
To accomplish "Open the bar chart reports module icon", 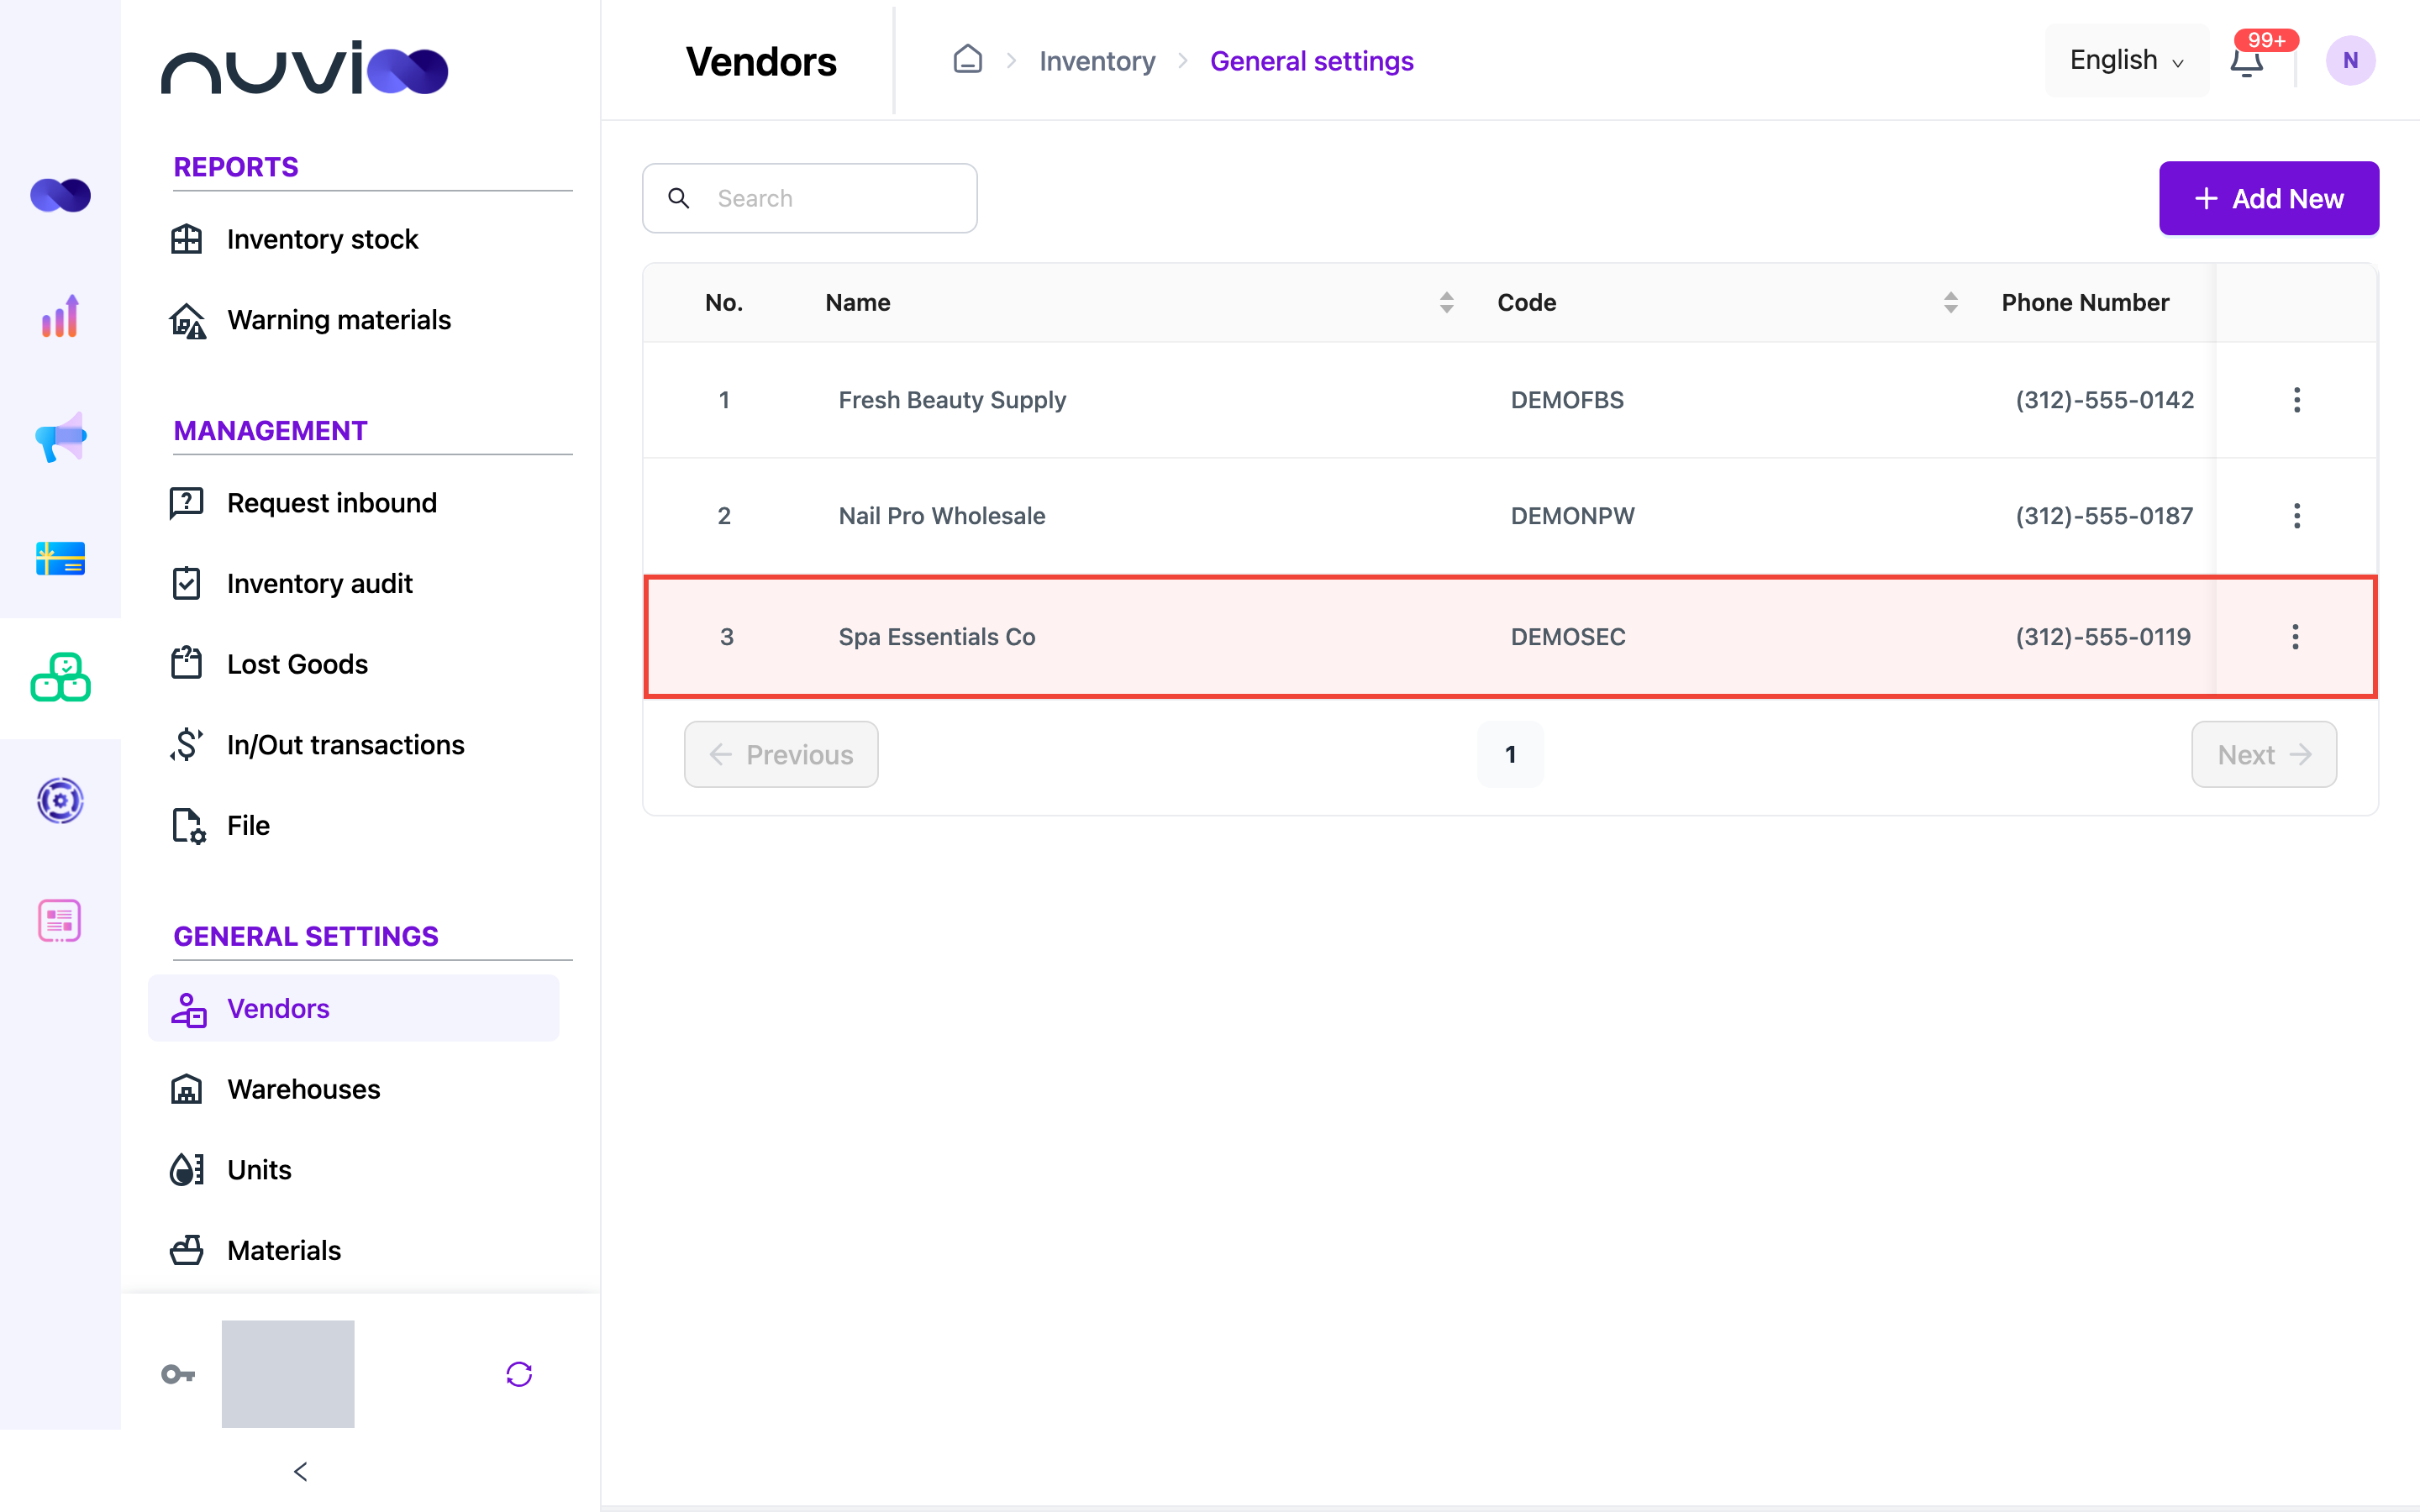I will pyautogui.click(x=60, y=316).
